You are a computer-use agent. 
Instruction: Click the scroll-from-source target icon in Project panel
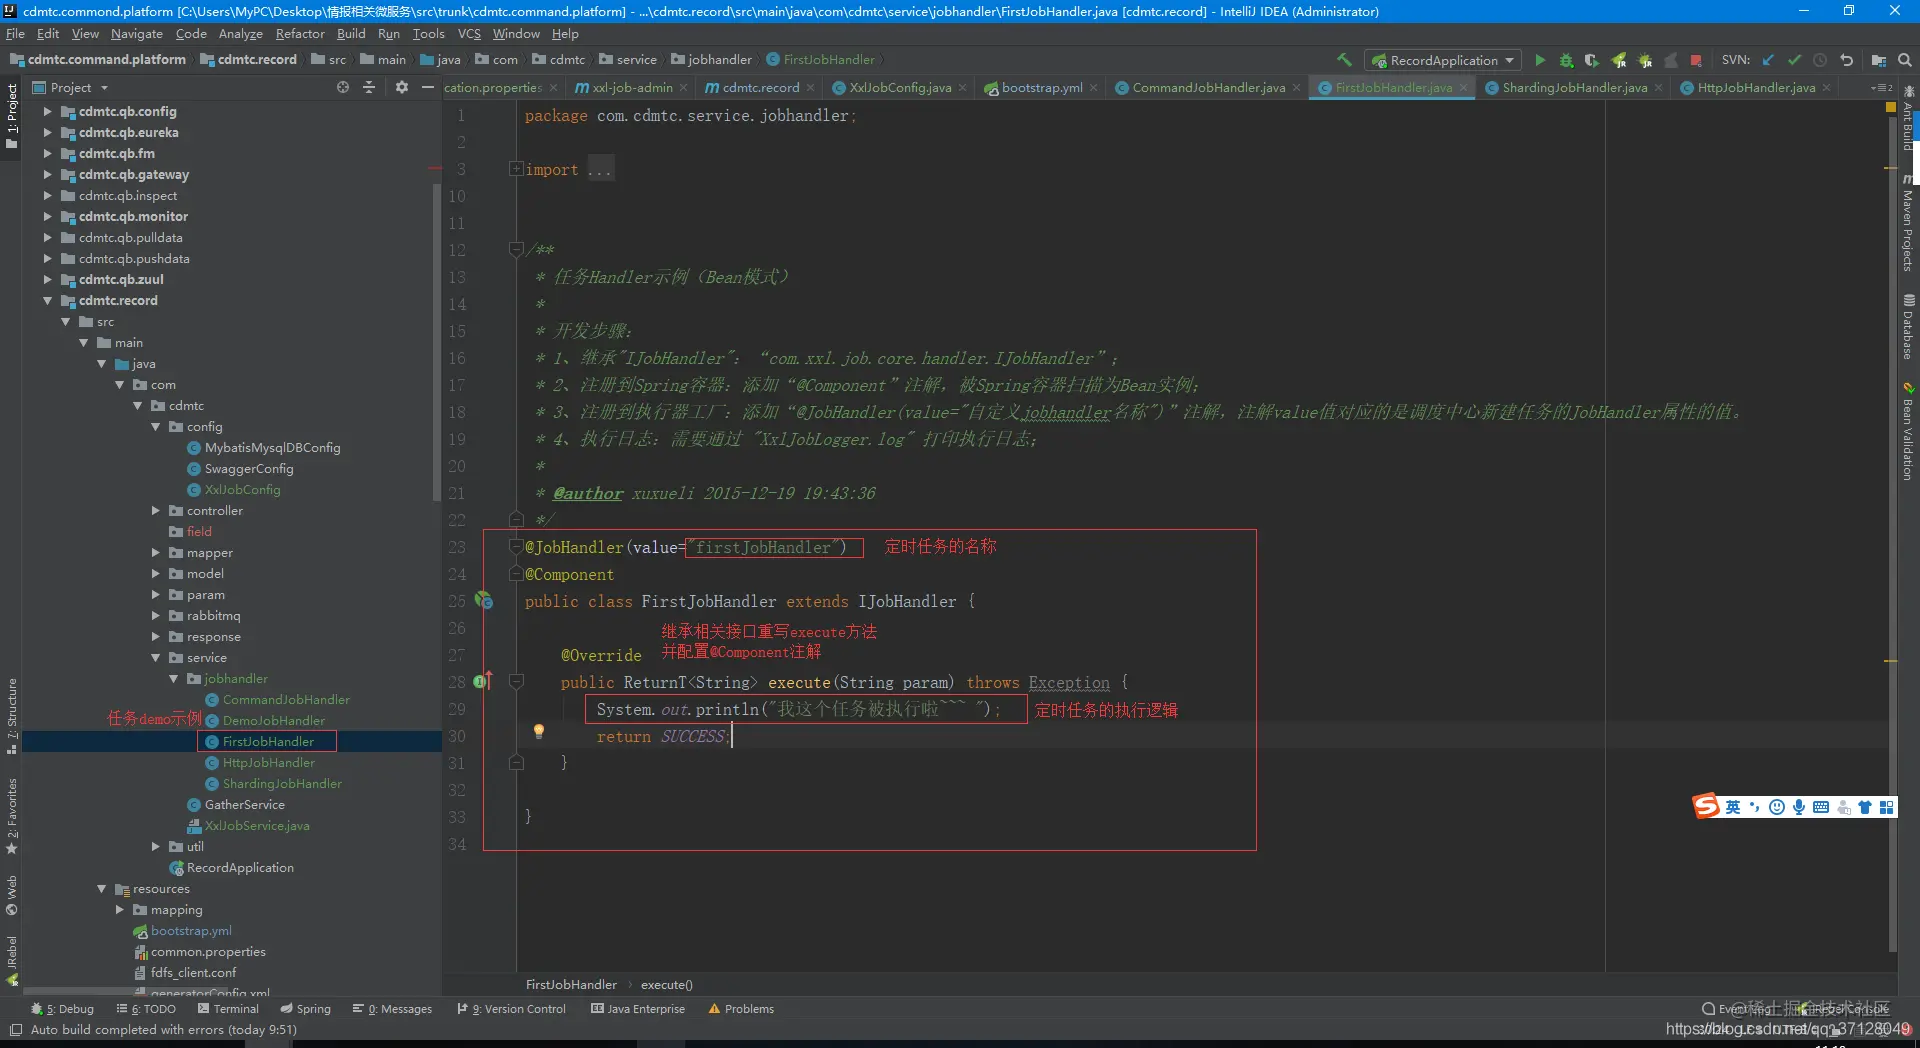(x=343, y=87)
